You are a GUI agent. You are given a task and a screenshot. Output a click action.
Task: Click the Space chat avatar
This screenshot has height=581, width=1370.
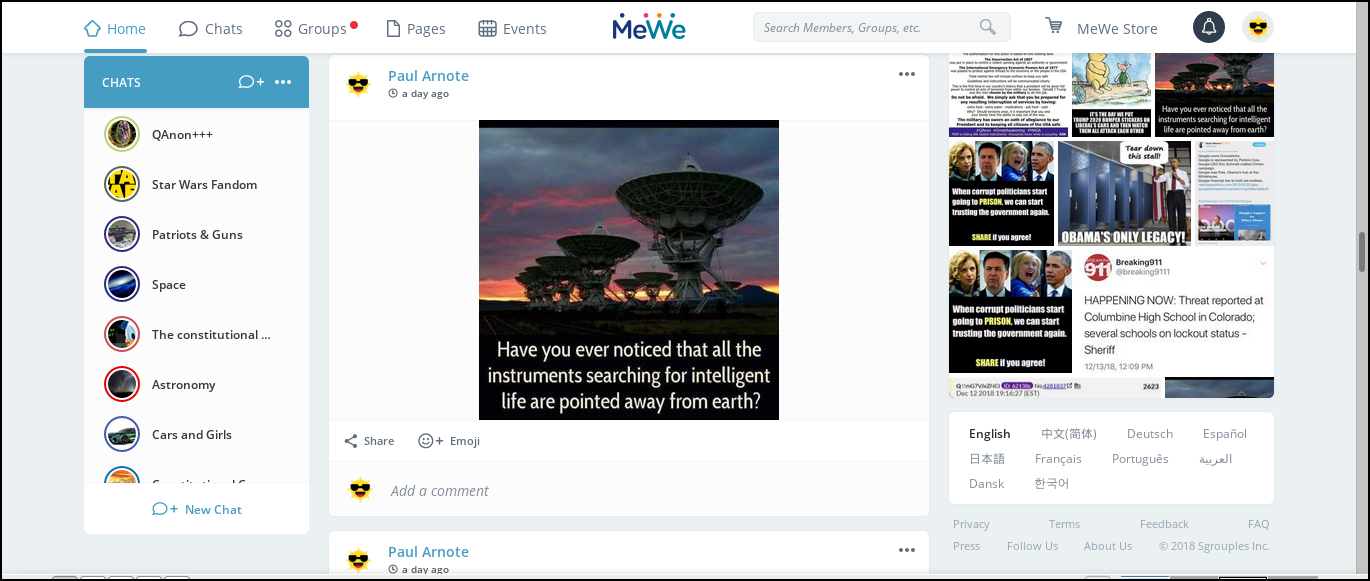pyautogui.click(x=121, y=284)
